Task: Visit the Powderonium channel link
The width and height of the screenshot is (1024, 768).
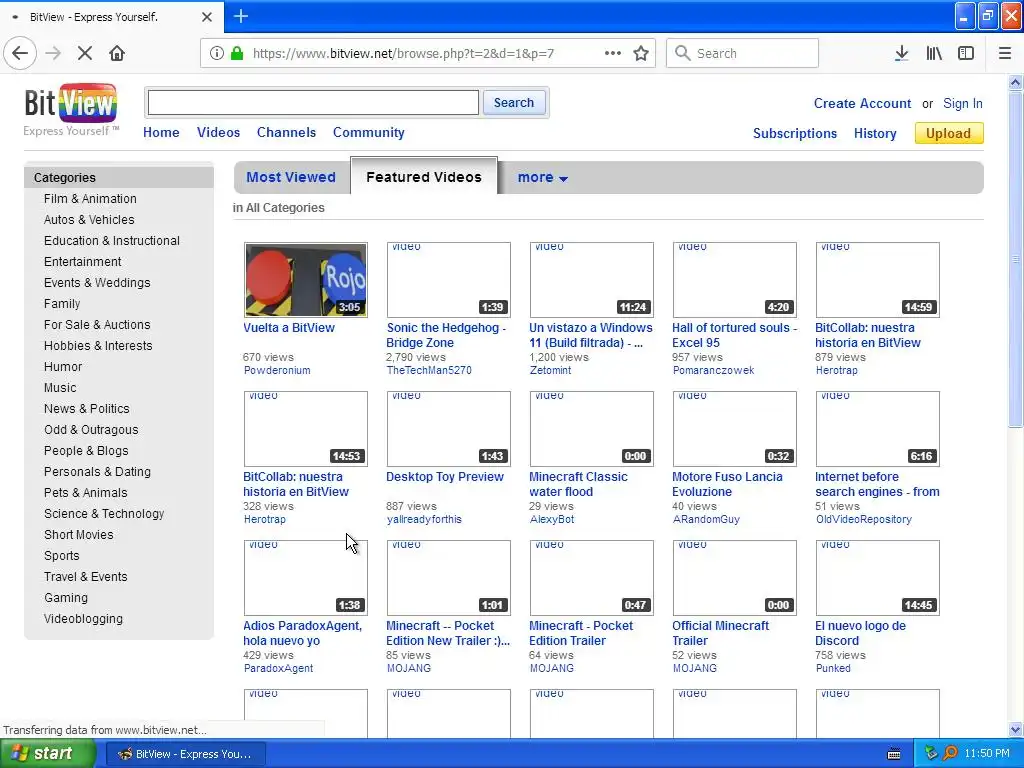Action: tap(277, 370)
